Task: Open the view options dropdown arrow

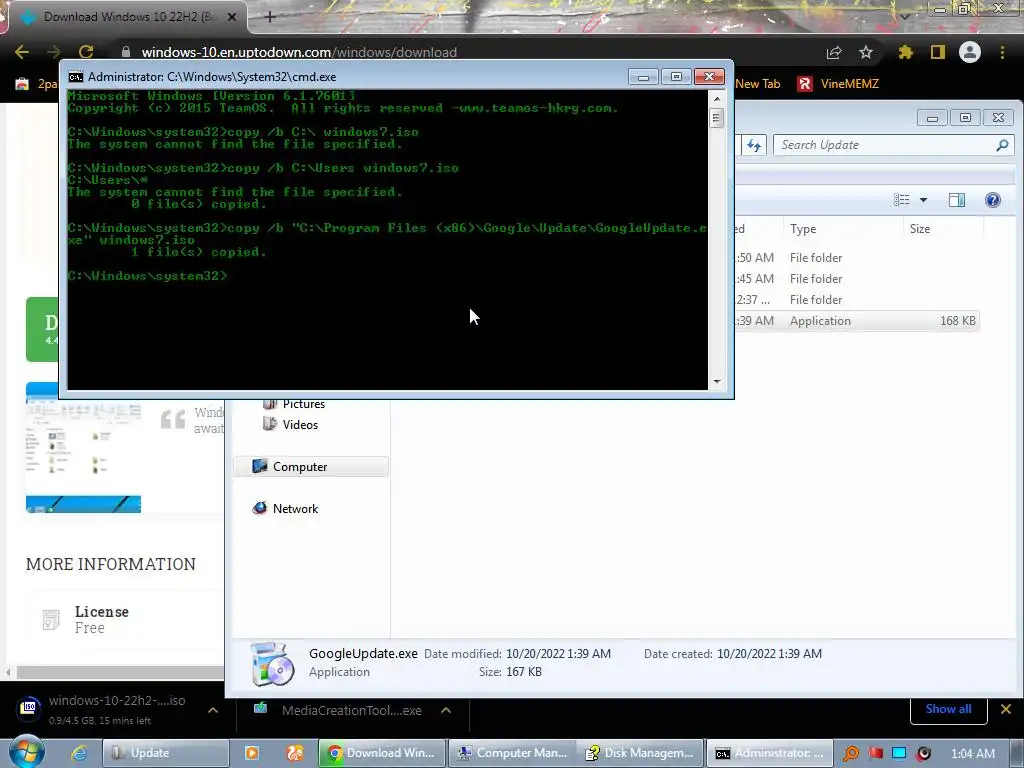Action: (923, 200)
